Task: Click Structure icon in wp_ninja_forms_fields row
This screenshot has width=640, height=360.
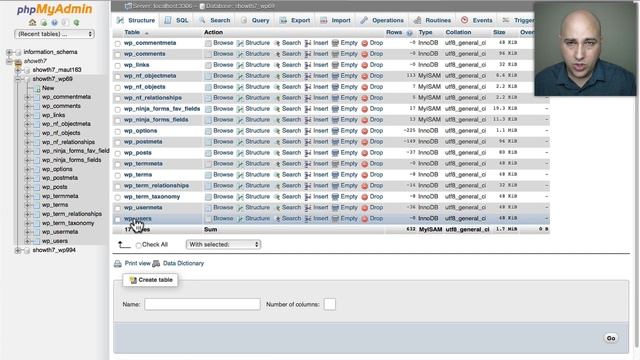Action: click(240, 120)
